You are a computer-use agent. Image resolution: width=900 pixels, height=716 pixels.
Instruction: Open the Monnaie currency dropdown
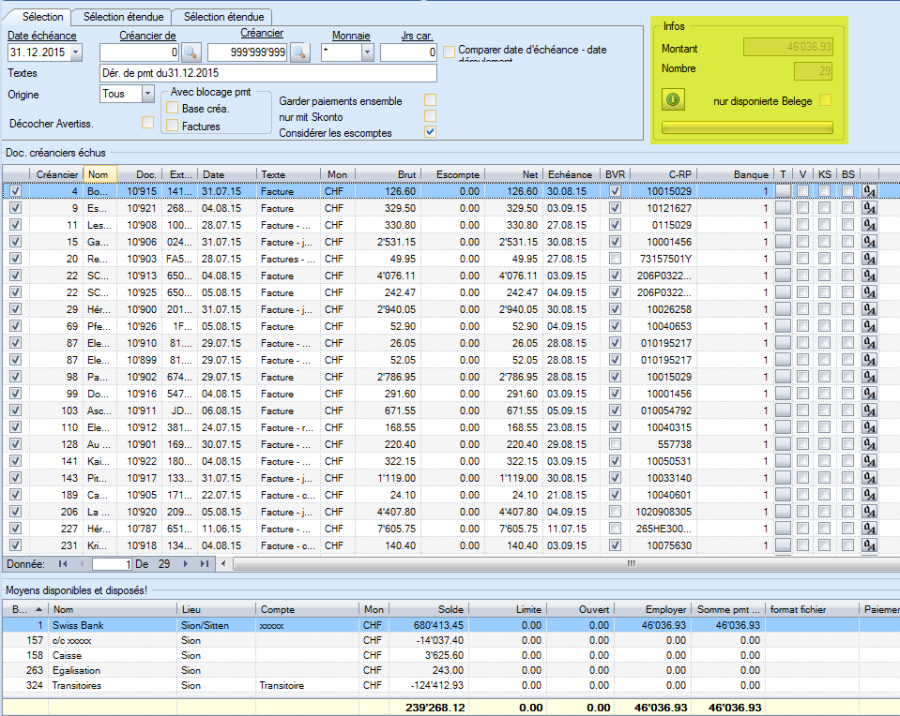click(367, 52)
